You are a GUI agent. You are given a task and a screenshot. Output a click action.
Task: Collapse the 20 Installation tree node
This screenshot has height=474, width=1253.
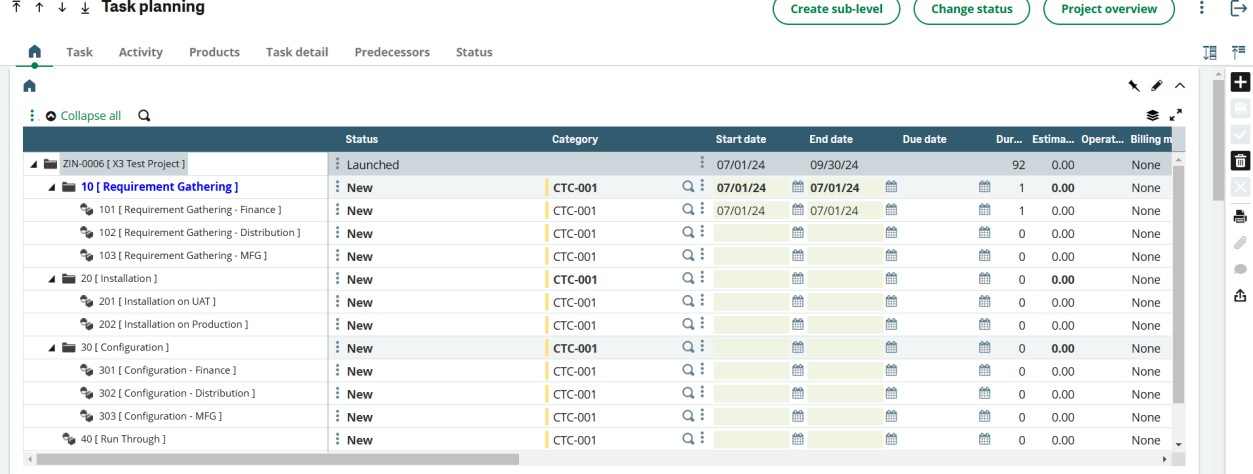53,279
